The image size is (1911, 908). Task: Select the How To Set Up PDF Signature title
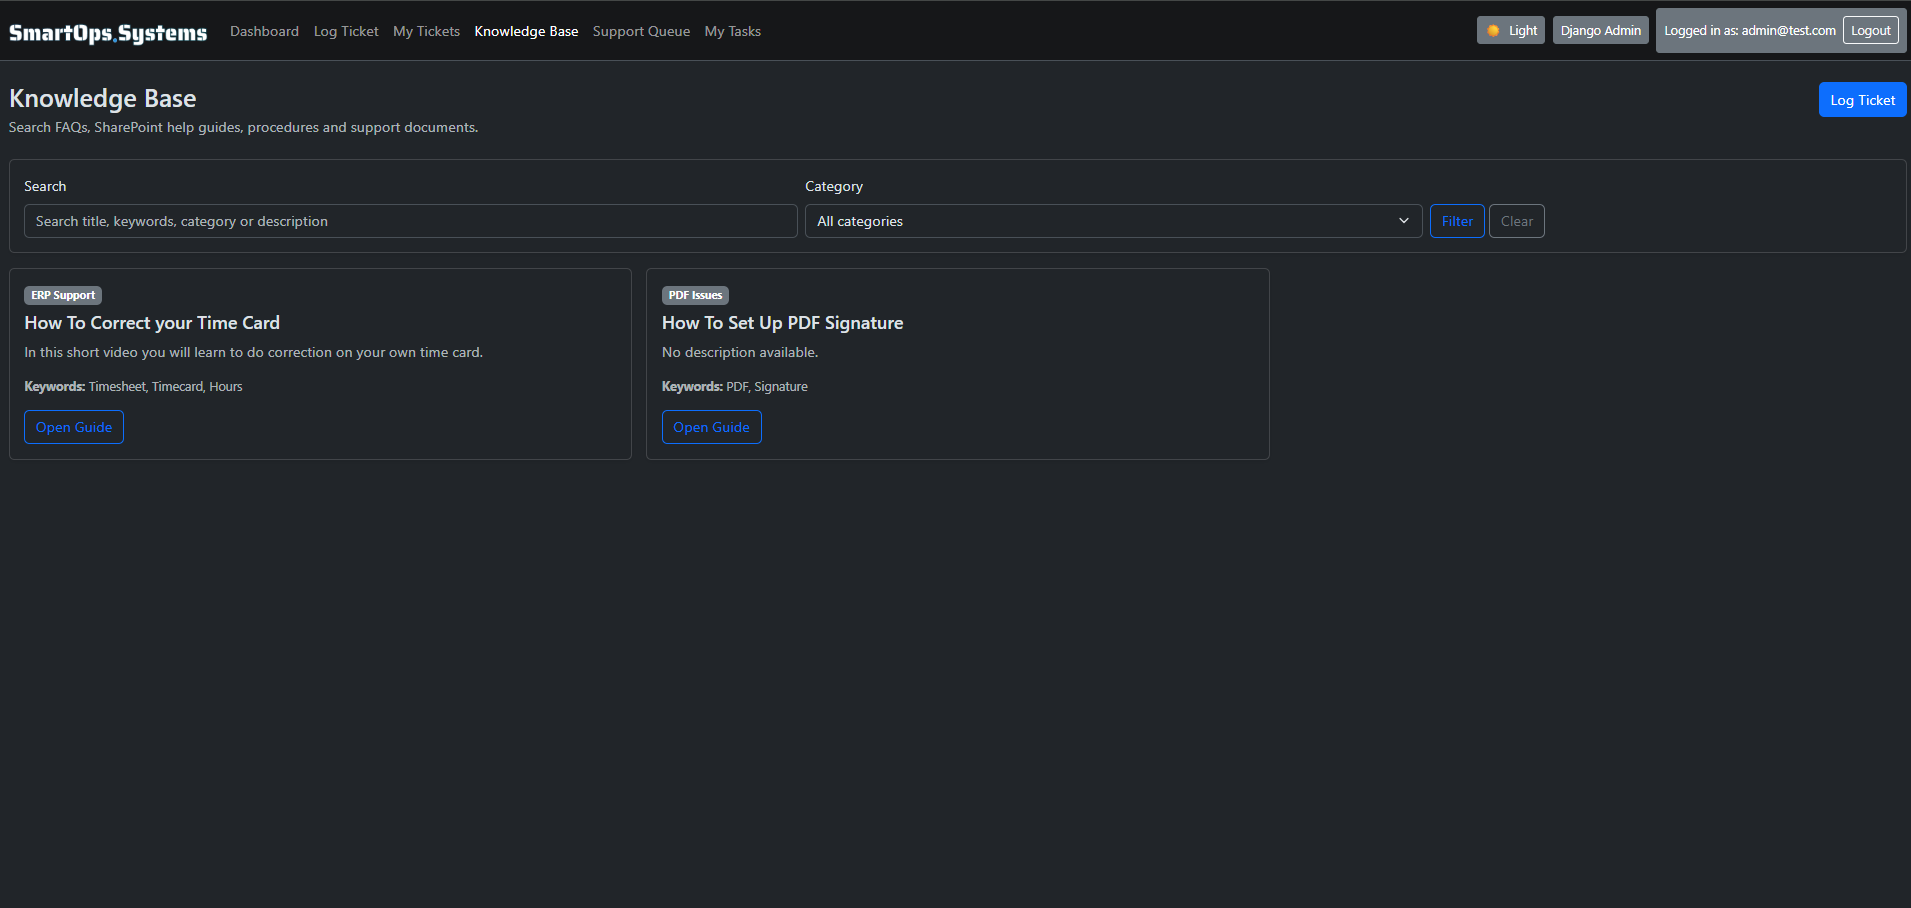pyautogui.click(x=782, y=323)
